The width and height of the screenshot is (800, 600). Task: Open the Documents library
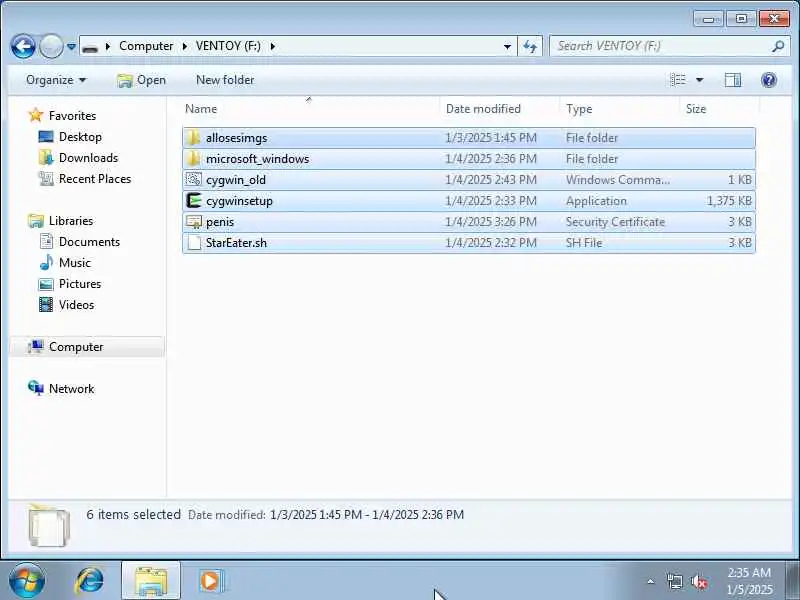tap(89, 241)
